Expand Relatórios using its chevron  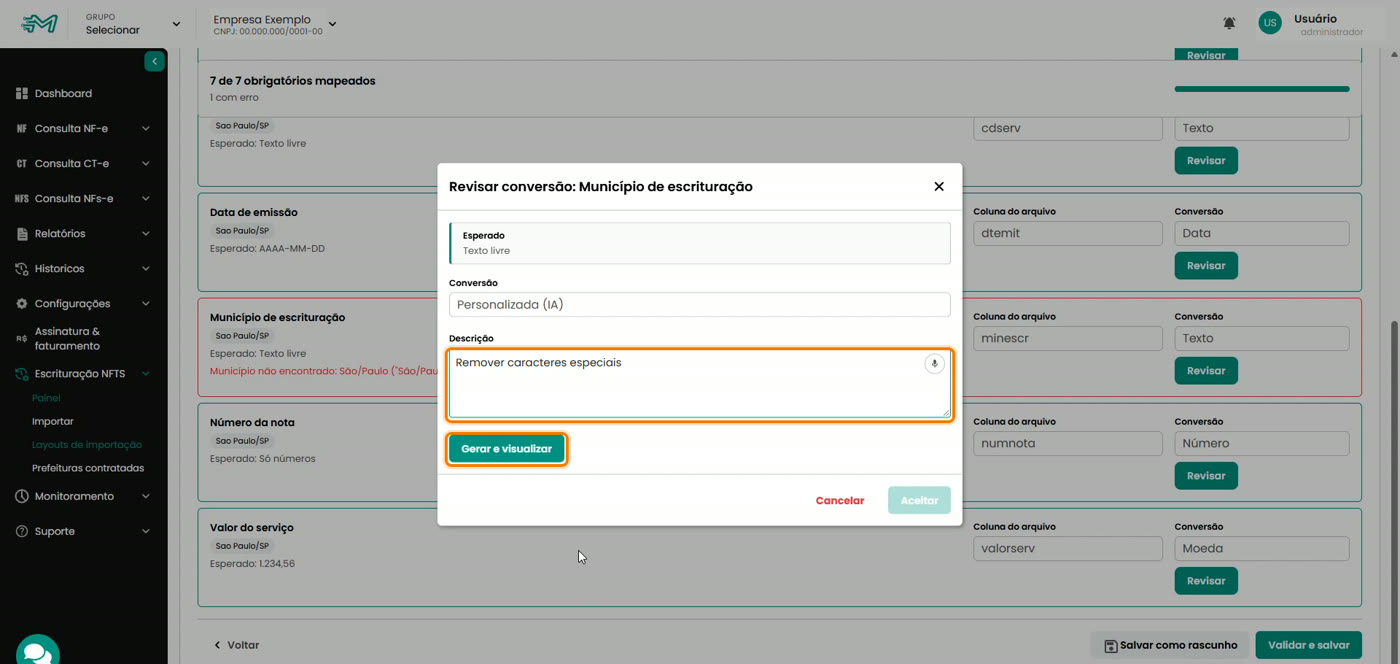146,234
